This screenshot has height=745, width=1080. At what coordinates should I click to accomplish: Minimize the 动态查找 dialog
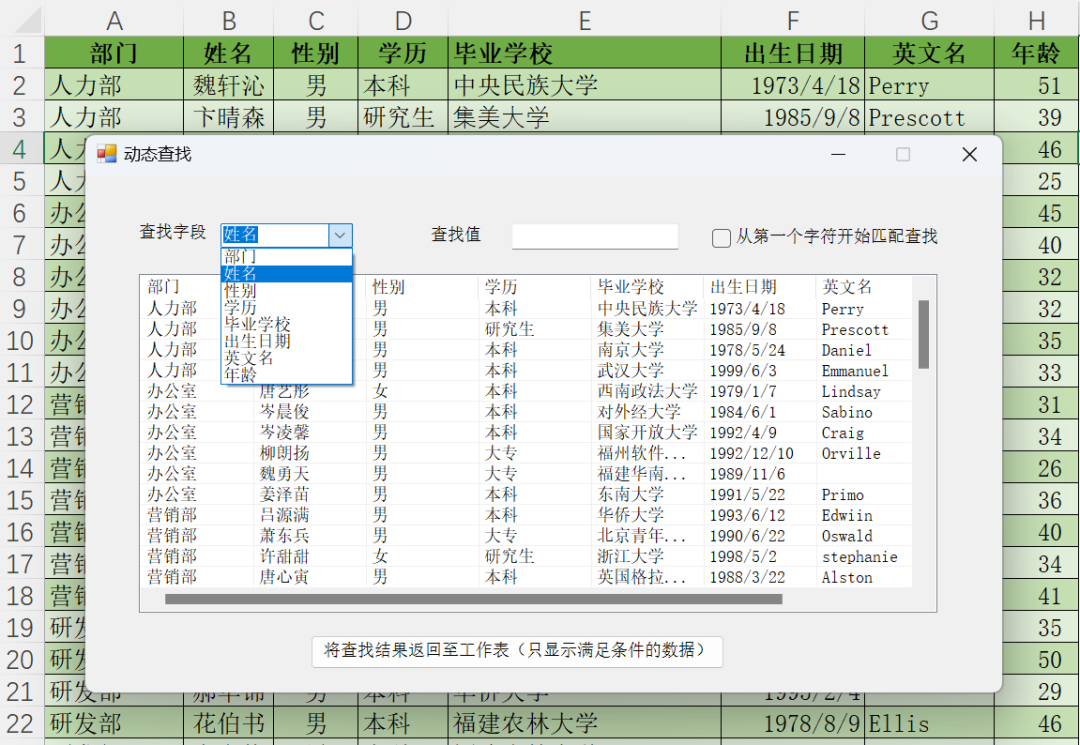[x=838, y=154]
